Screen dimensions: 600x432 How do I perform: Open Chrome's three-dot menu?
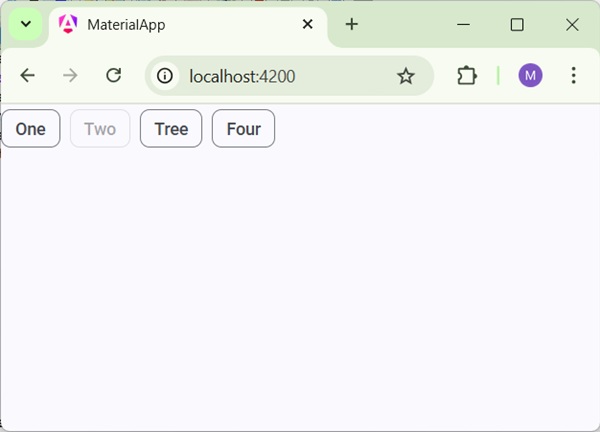[x=573, y=76]
